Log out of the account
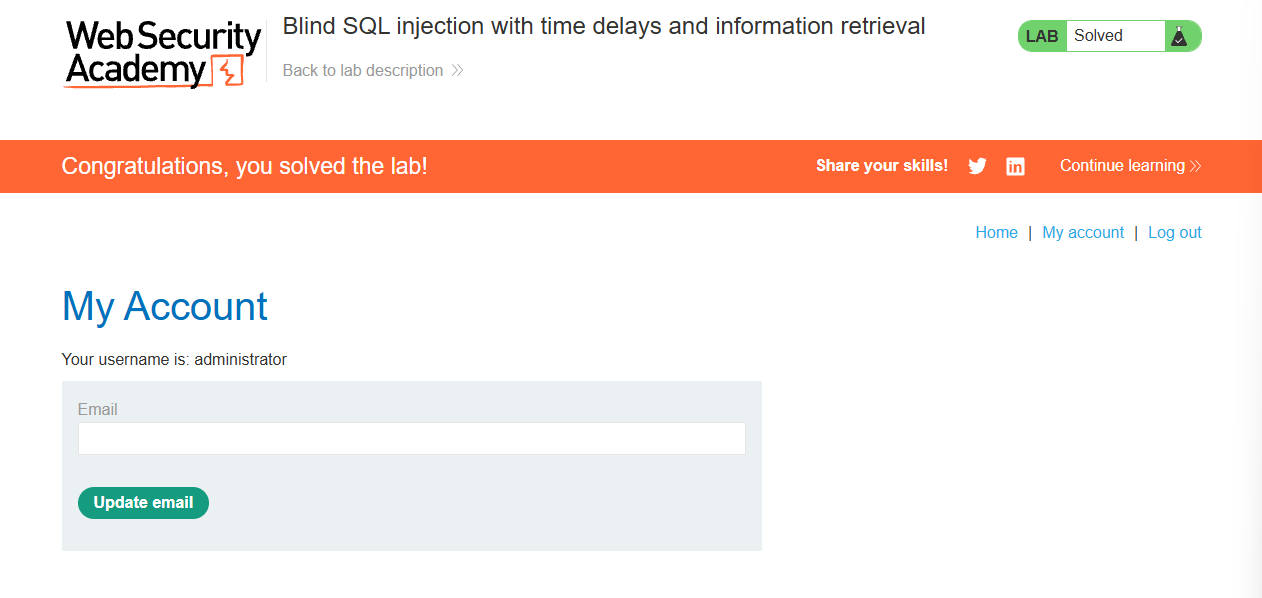1262x598 pixels. (x=1175, y=232)
